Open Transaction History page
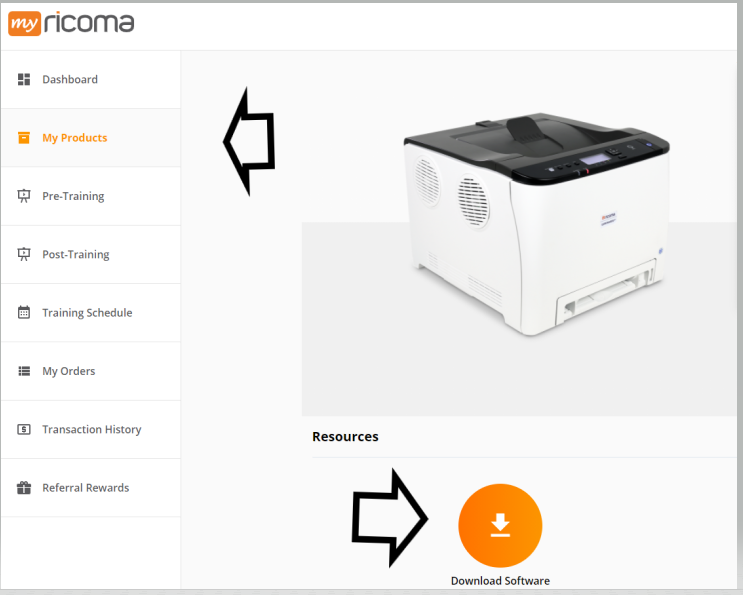Screen dimensions: 743x595 (91, 429)
